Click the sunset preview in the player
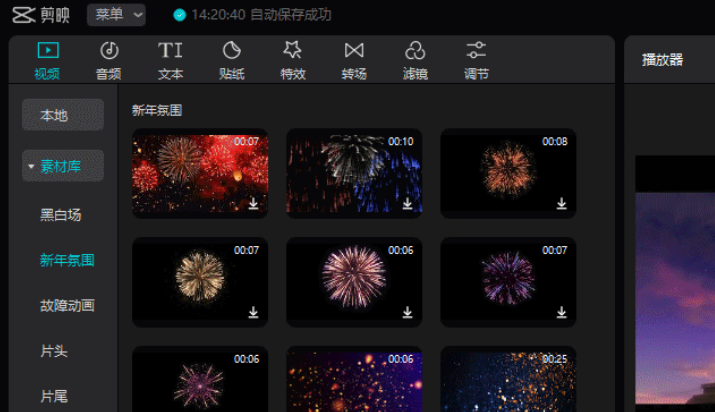The image size is (715, 412). pyautogui.click(x=675, y=299)
